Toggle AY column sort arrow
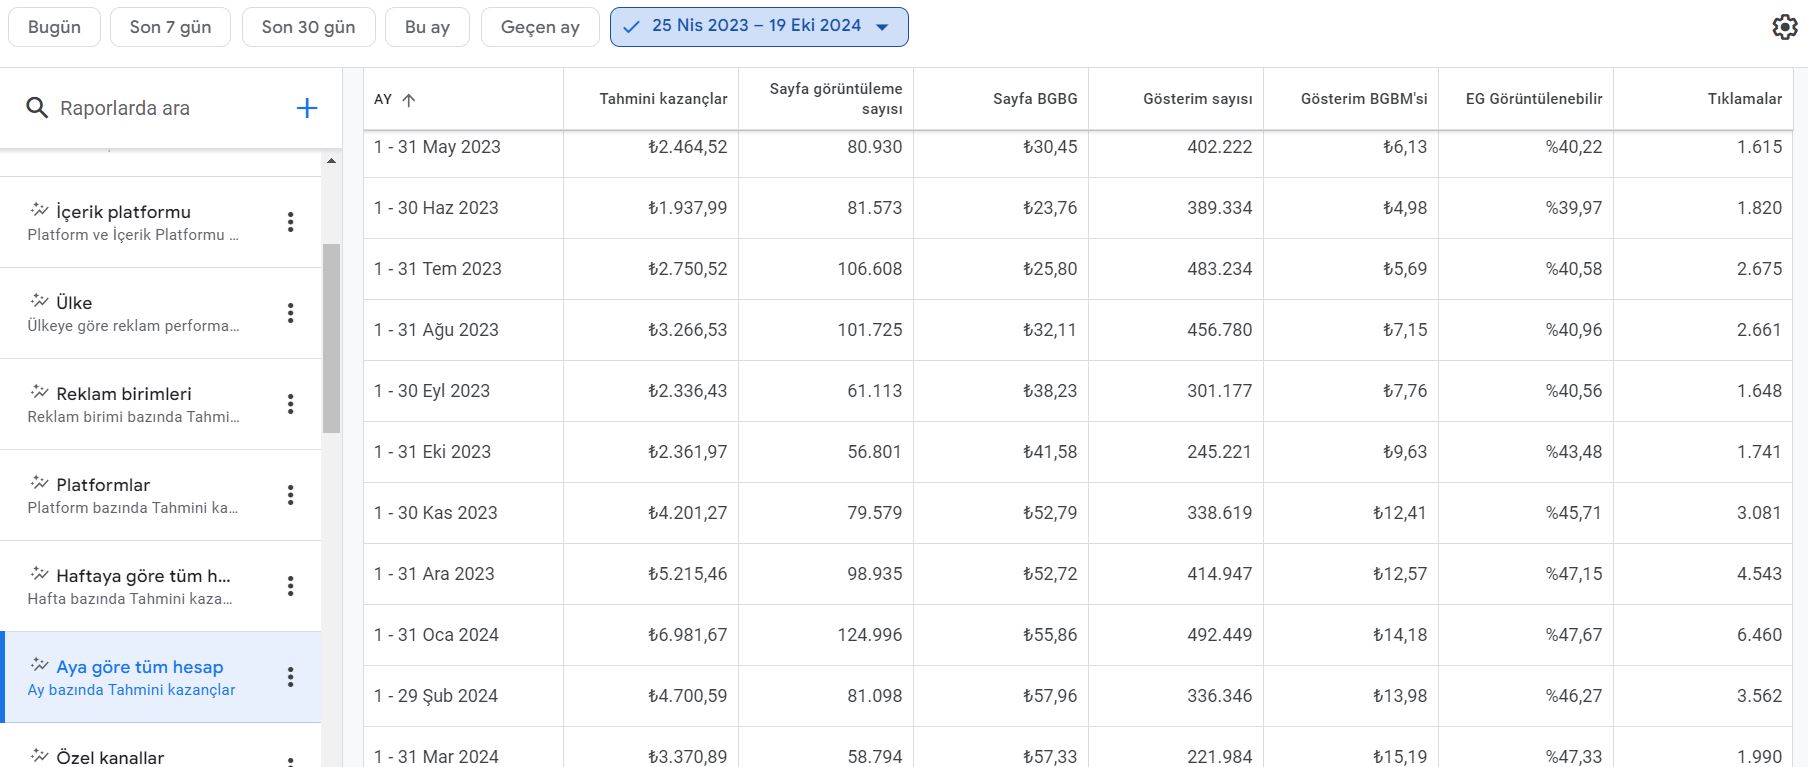 coord(409,99)
